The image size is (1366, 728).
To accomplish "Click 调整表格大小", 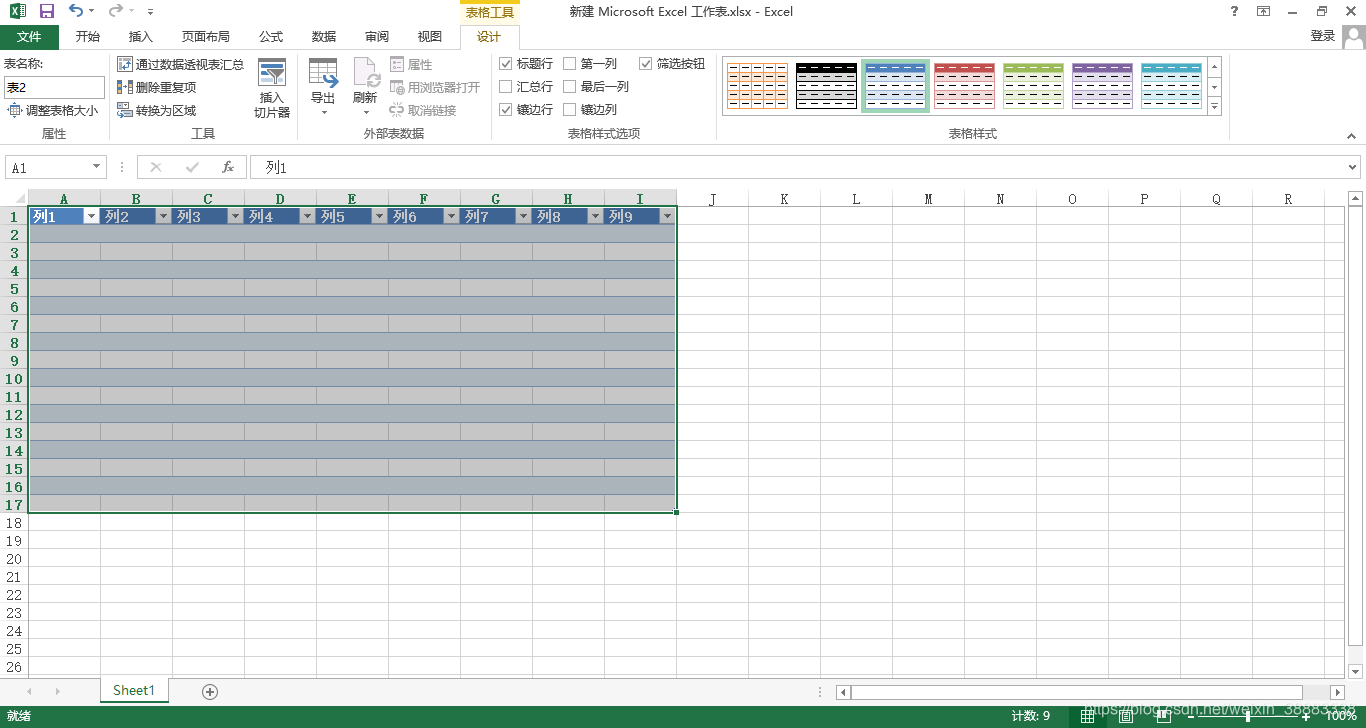I will click(x=53, y=110).
